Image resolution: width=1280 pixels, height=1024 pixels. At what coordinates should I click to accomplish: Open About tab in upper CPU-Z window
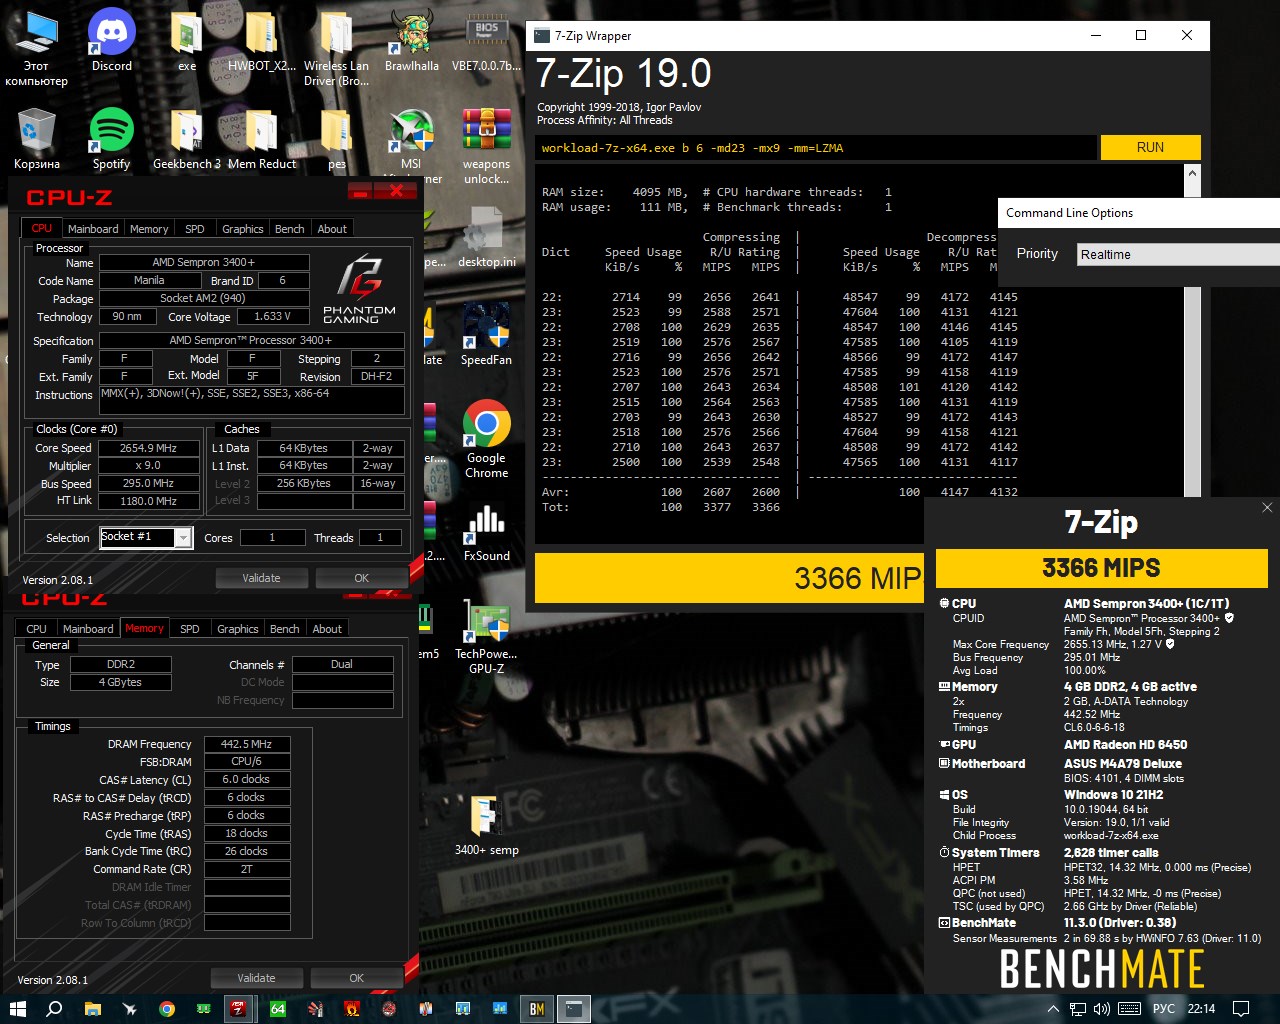pos(332,229)
